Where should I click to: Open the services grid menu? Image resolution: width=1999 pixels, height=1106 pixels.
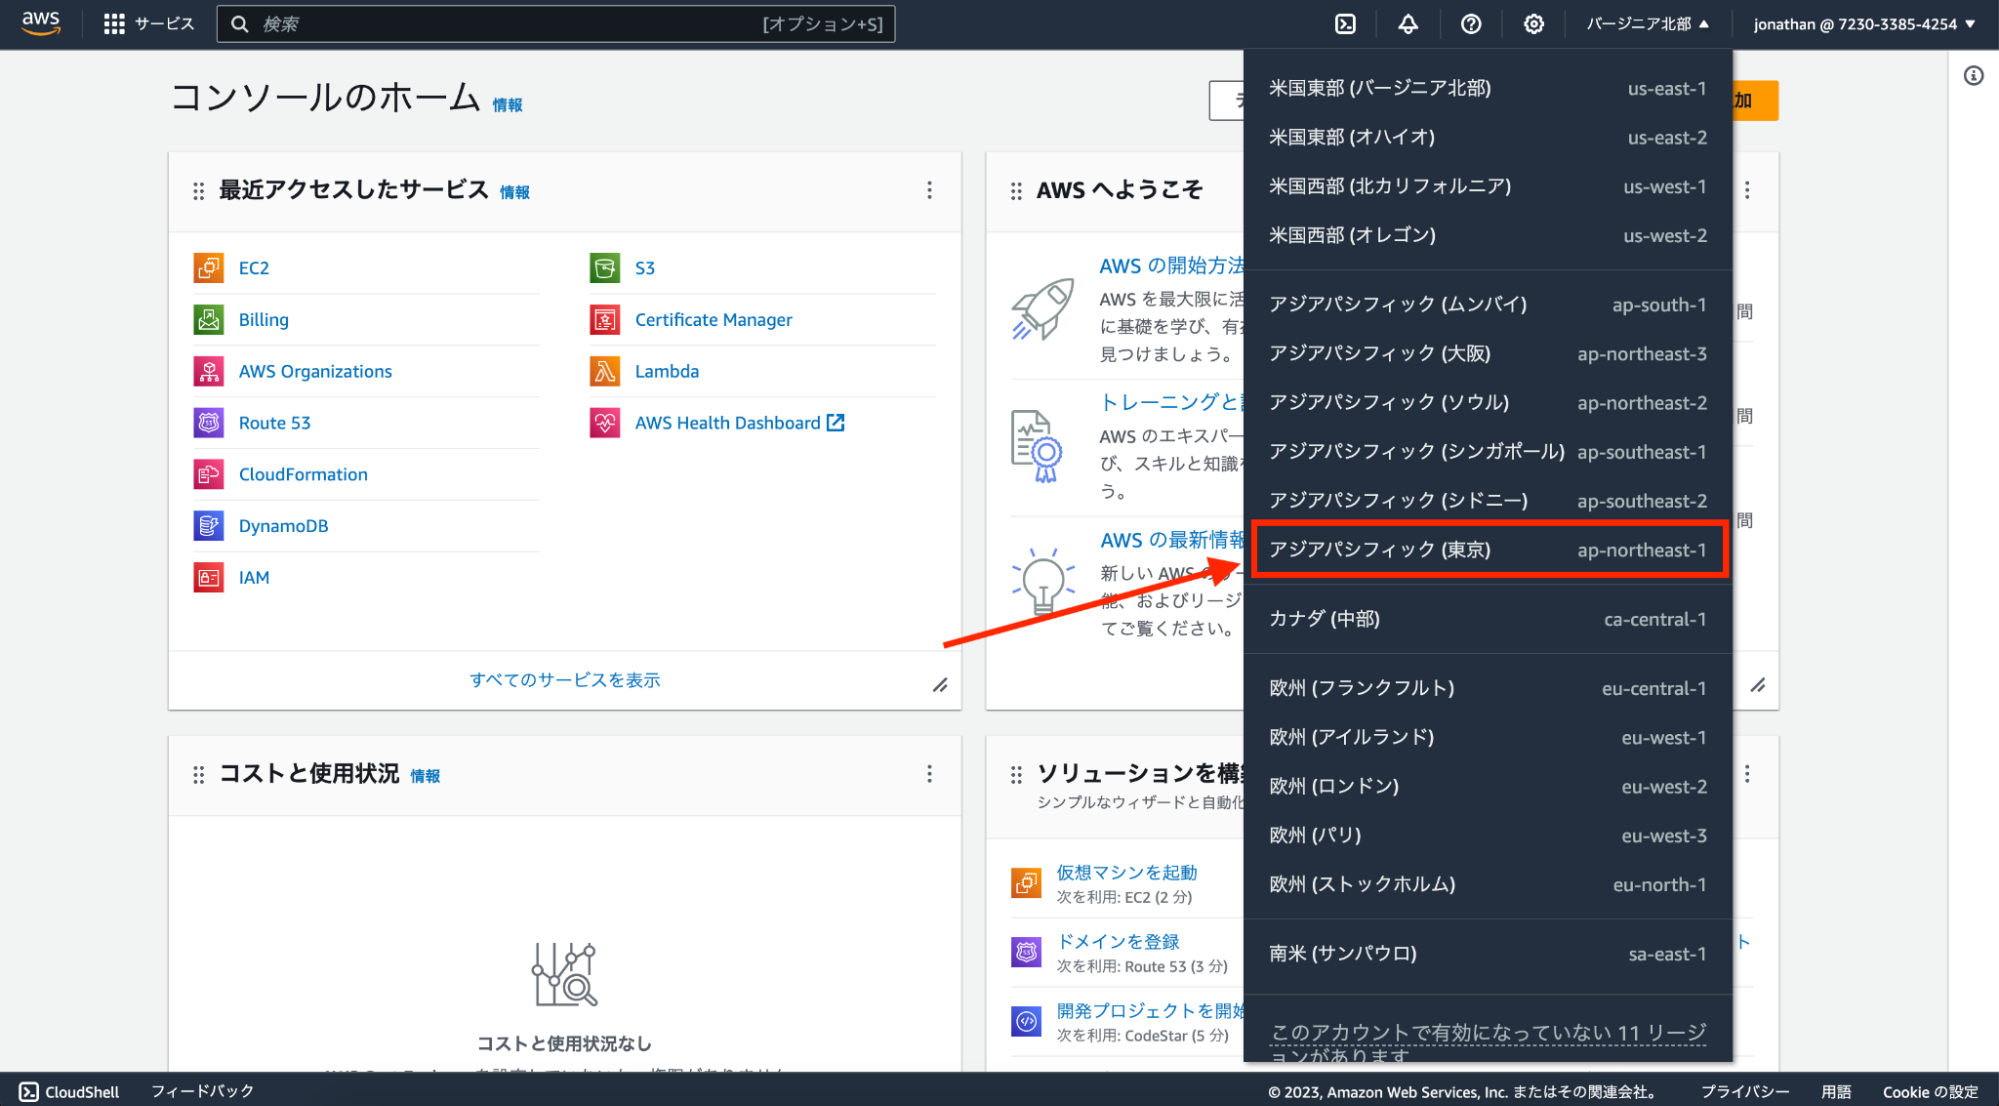click(x=114, y=24)
